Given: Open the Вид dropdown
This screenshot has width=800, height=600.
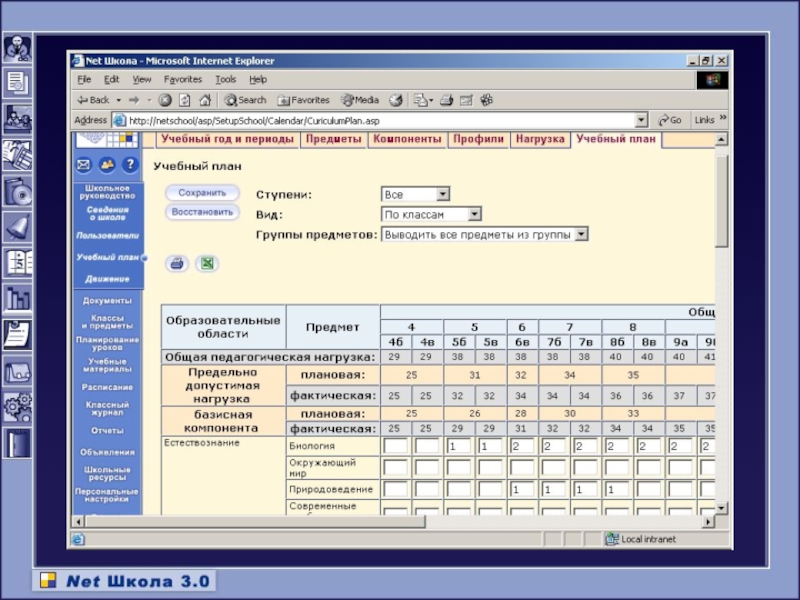Looking at the screenshot, I should tap(431, 214).
